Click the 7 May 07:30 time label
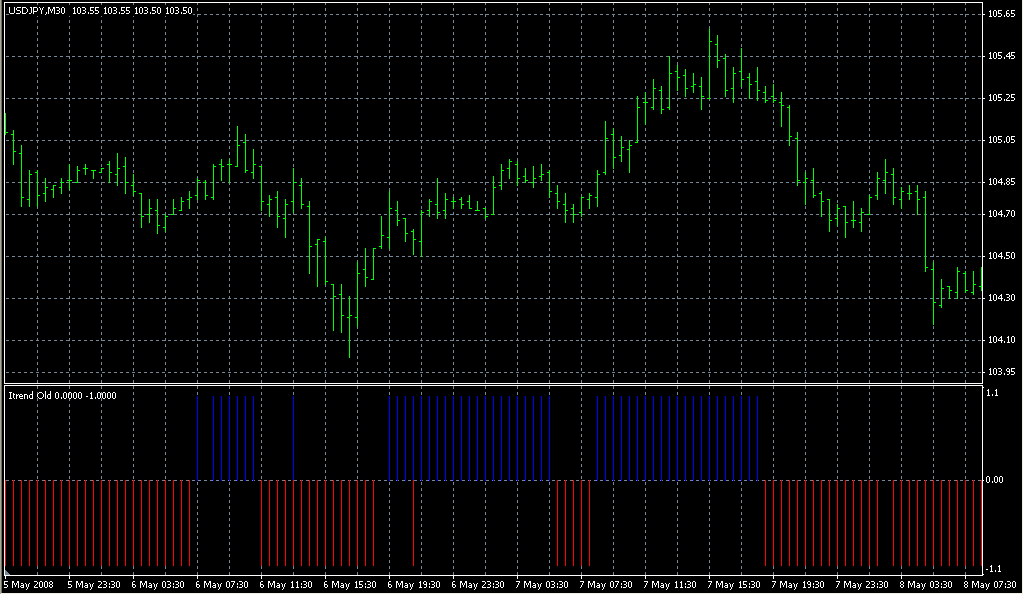Screen dimensions: 1024x594 click(606, 585)
